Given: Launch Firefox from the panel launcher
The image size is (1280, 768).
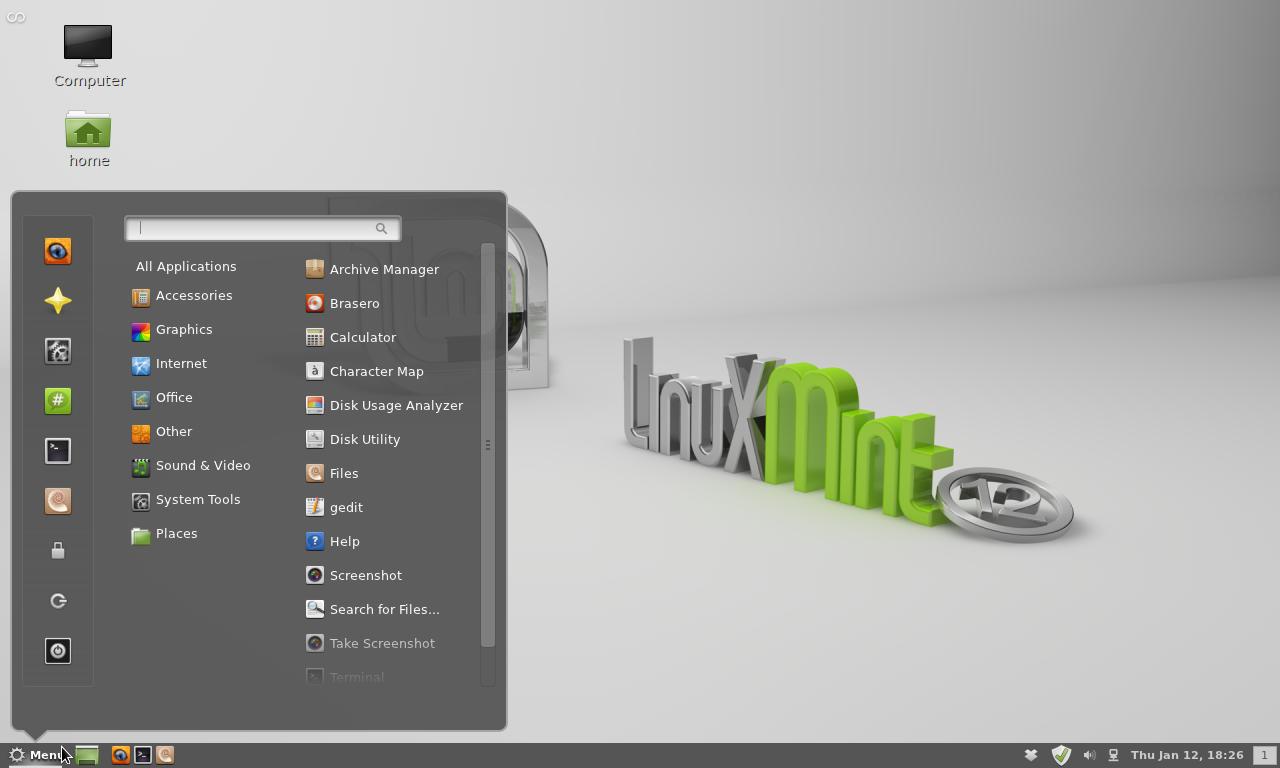Looking at the screenshot, I should click(120, 755).
